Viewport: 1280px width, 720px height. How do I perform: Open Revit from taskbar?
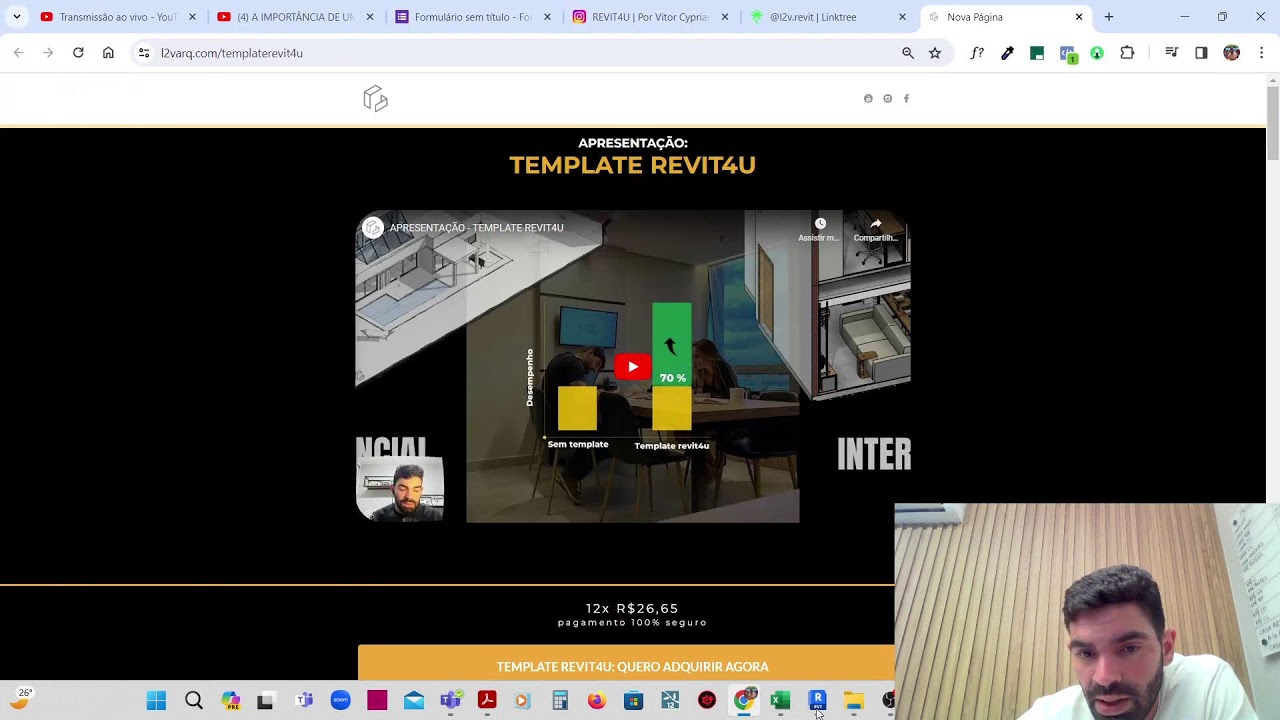pyautogui.click(x=817, y=700)
